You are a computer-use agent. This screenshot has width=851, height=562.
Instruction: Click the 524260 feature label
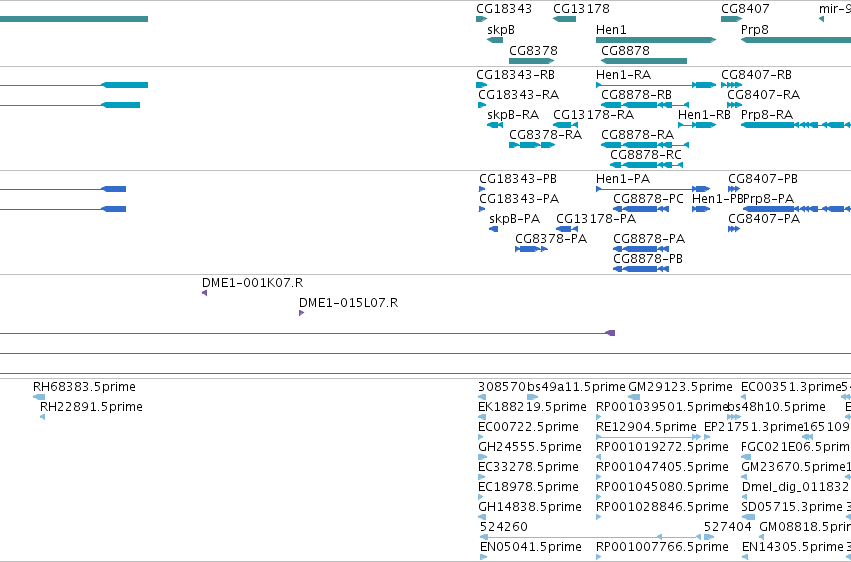504,527
